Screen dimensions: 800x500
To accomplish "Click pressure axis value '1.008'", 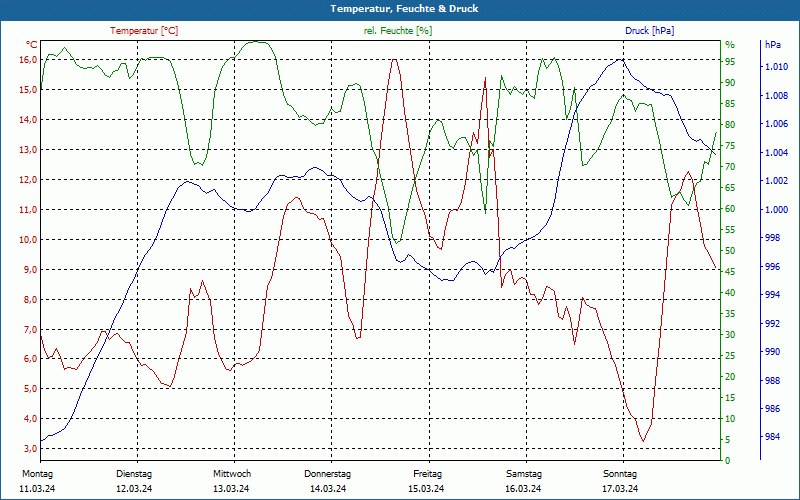I will [777, 95].
